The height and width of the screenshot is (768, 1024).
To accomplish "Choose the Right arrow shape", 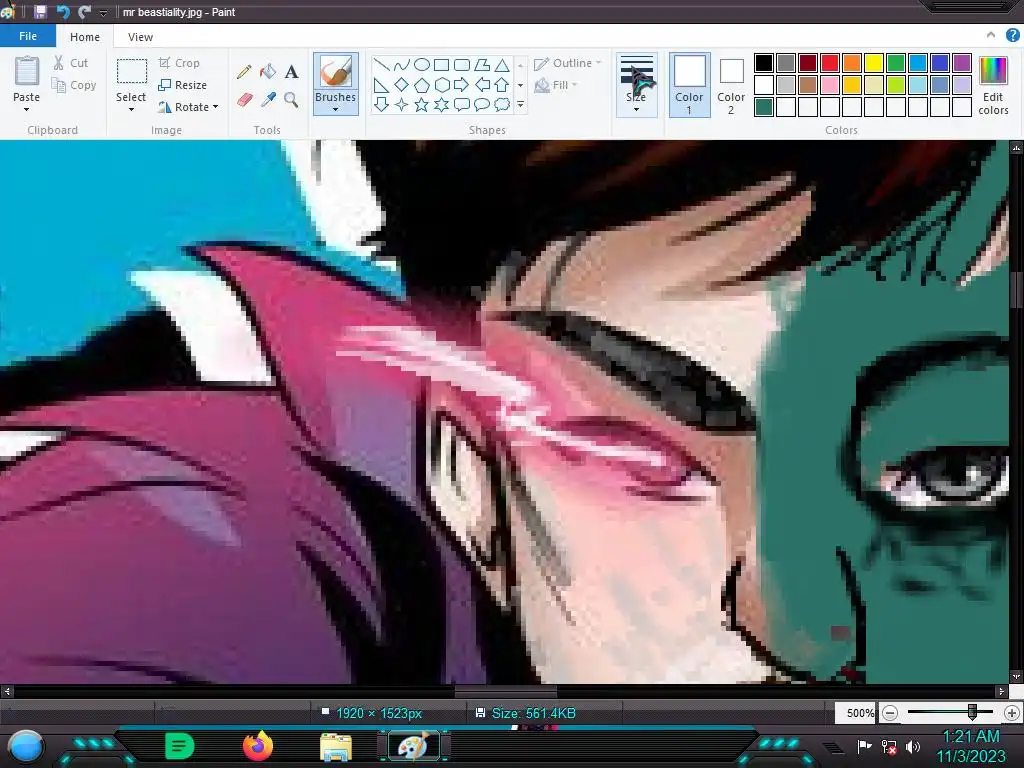I will coord(462,85).
